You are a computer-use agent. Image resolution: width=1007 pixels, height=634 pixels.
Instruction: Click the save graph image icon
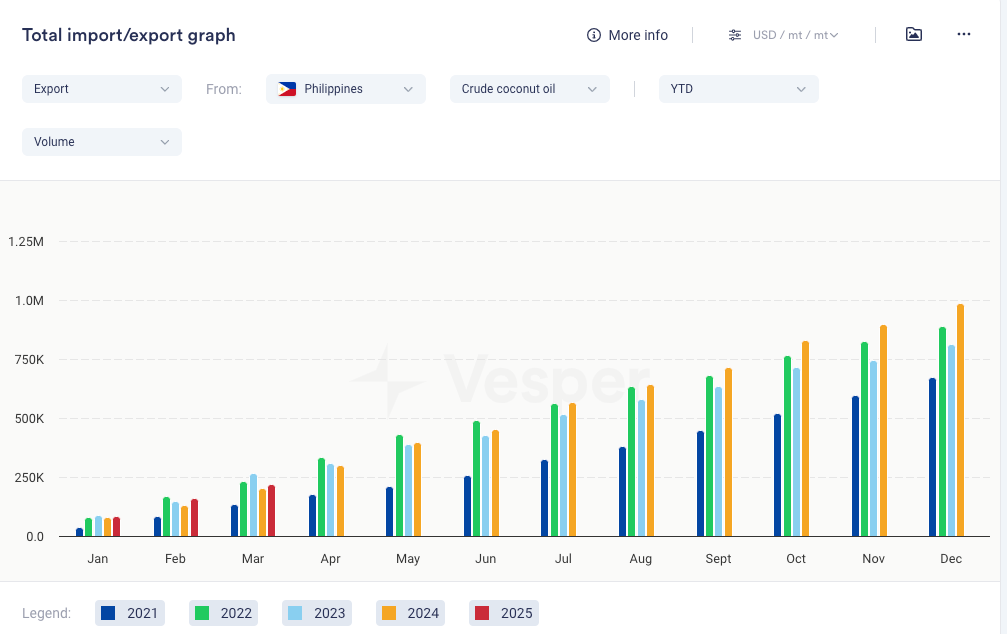913,34
